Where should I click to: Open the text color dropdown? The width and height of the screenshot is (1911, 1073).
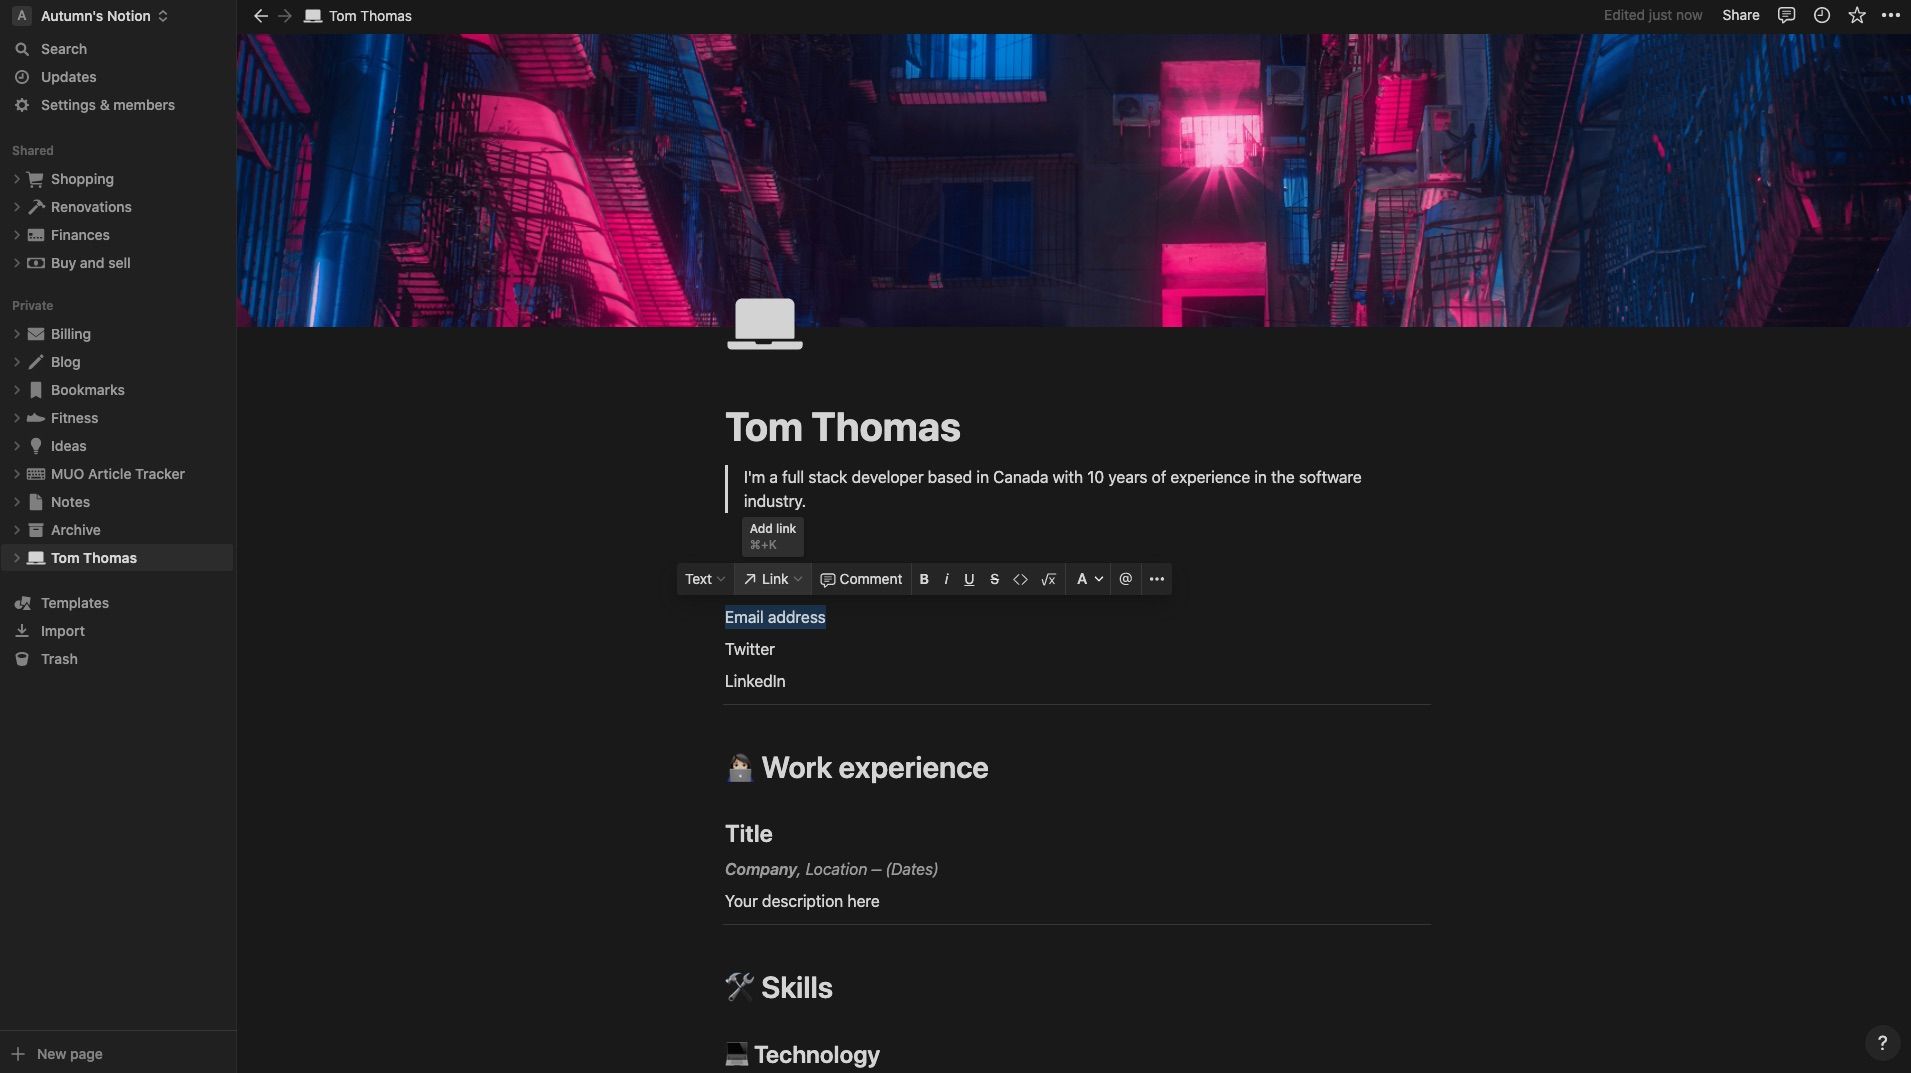pos(1089,579)
